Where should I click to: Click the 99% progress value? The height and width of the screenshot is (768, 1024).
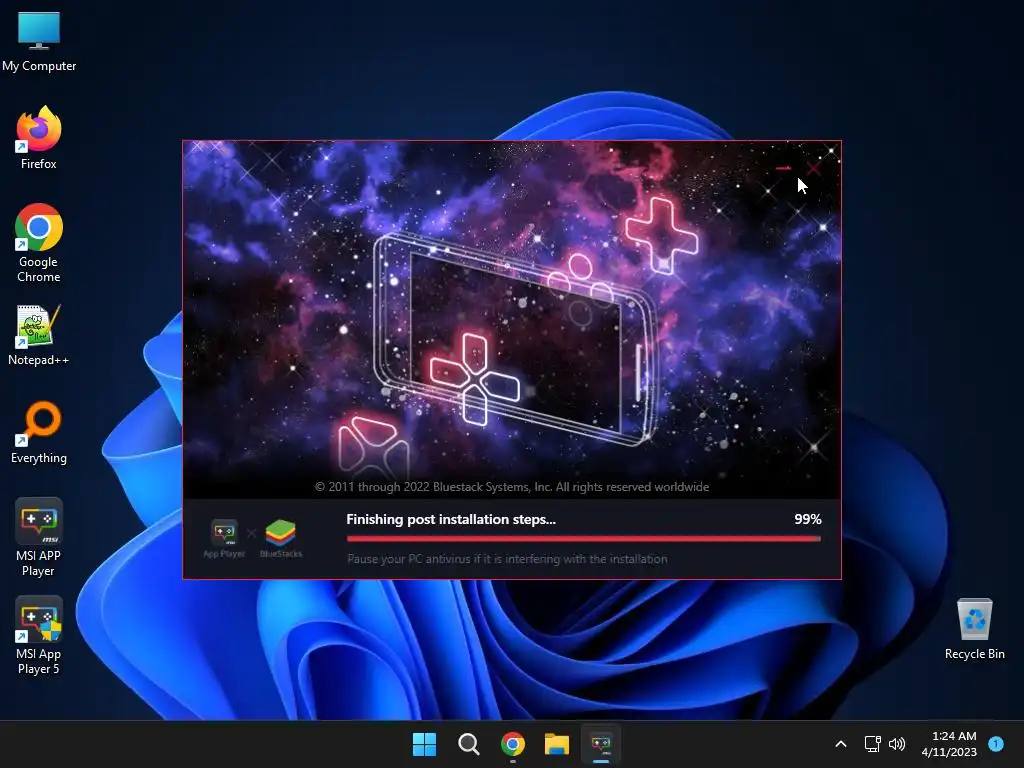coord(808,519)
